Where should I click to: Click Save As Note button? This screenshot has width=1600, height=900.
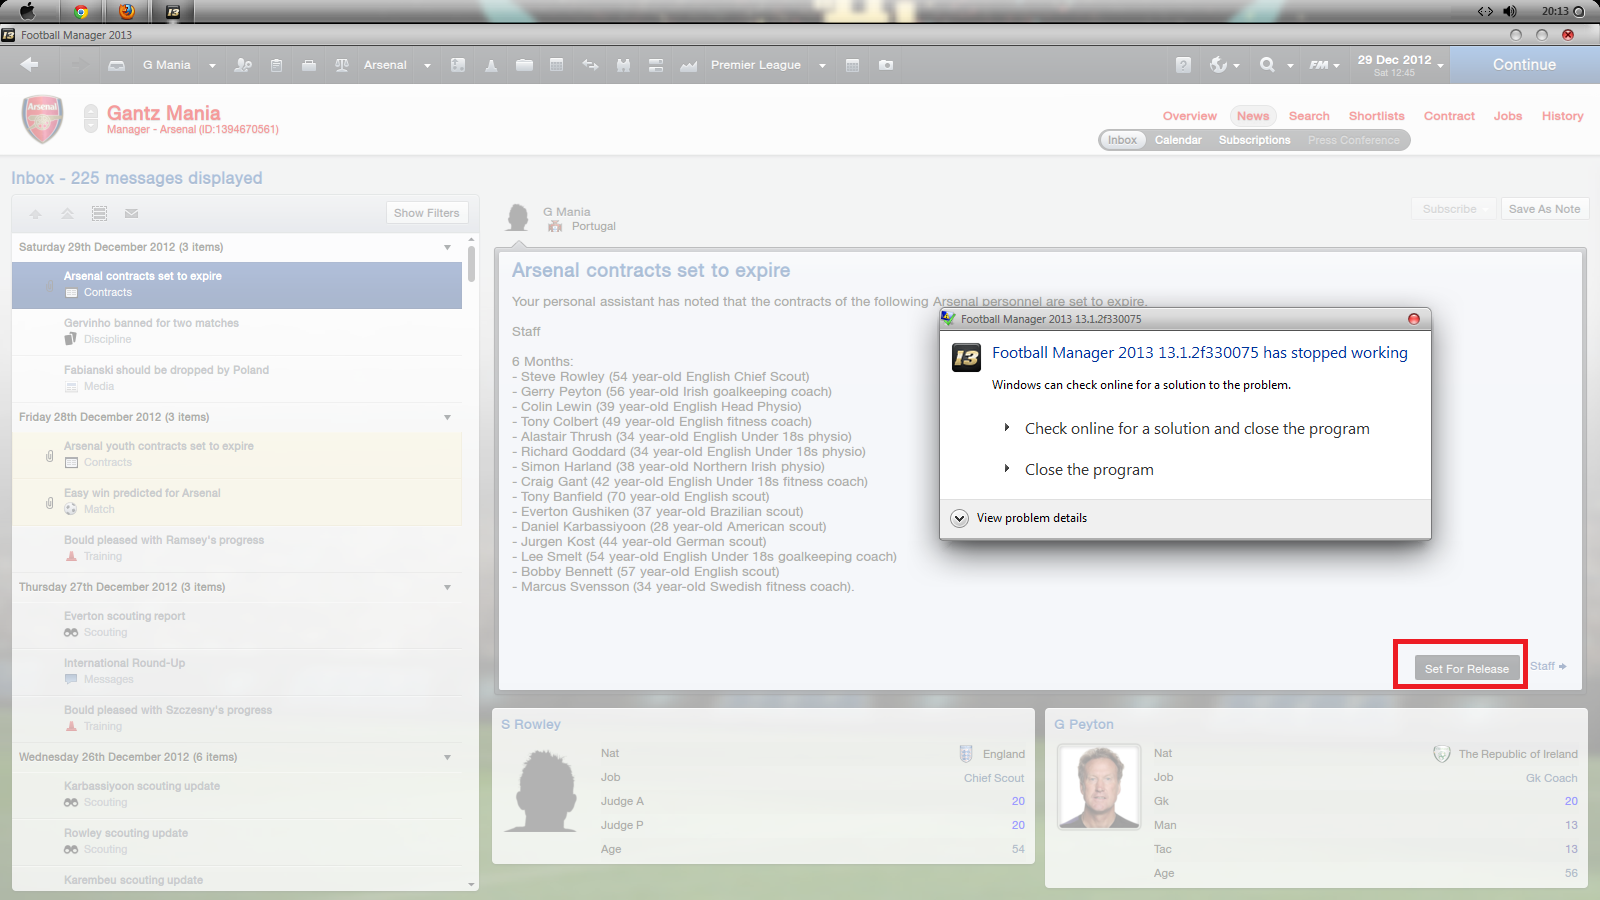pos(1544,209)
